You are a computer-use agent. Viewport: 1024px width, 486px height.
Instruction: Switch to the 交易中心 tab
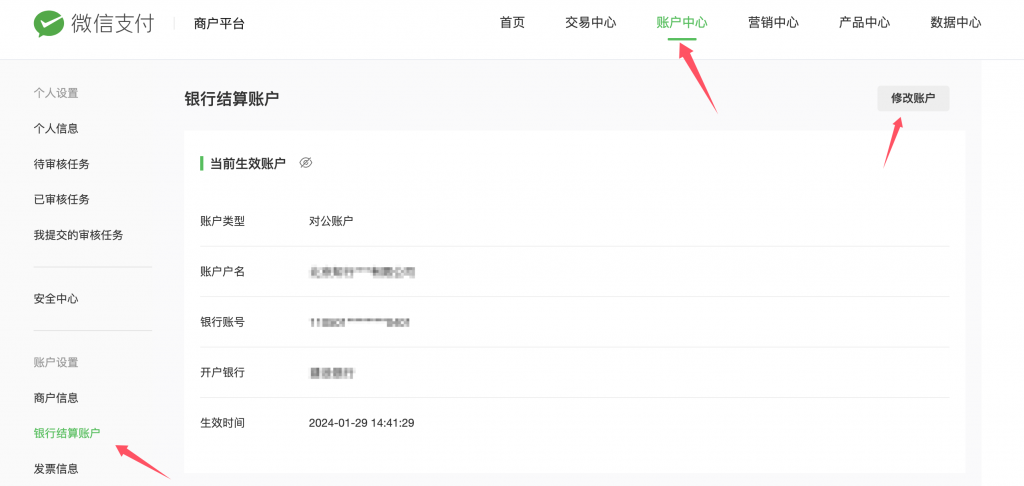590,23
